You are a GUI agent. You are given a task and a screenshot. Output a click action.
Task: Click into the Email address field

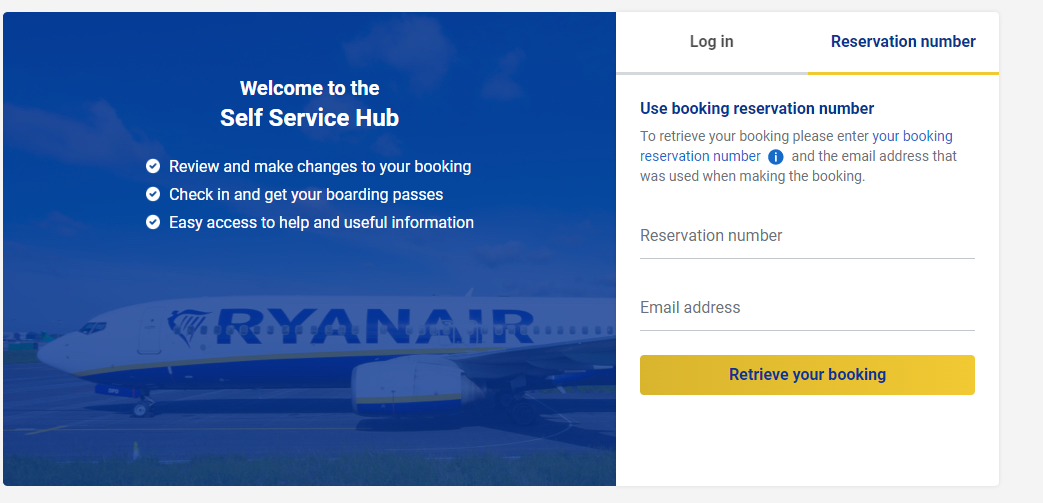(806, 309)
